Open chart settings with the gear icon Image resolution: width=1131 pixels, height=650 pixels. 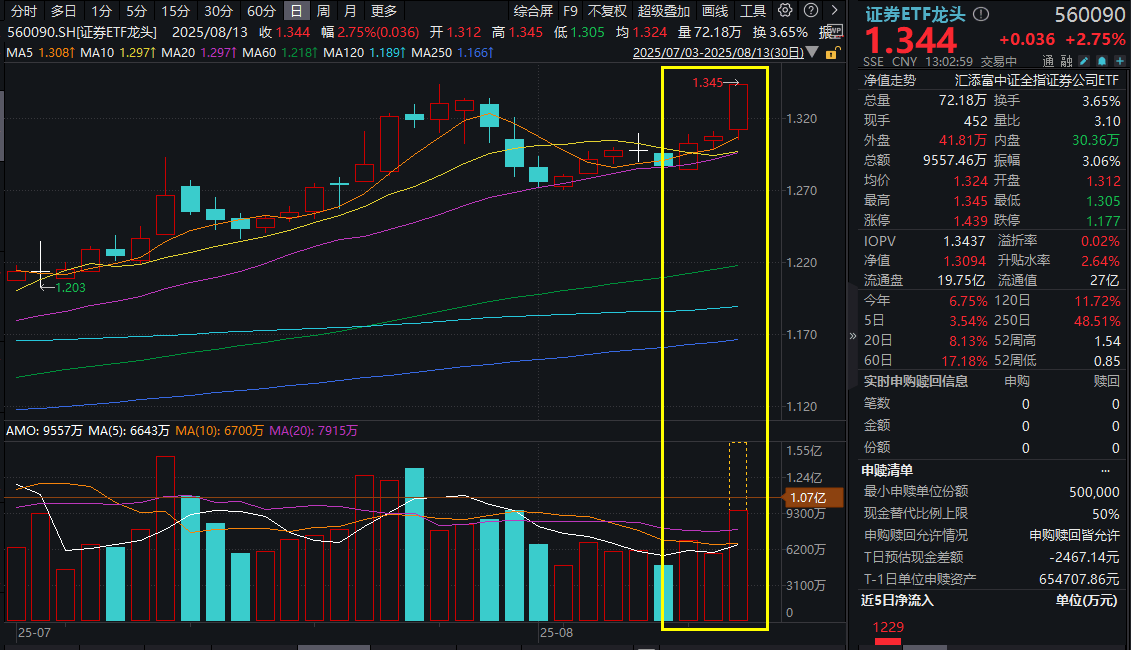(784, 10)
